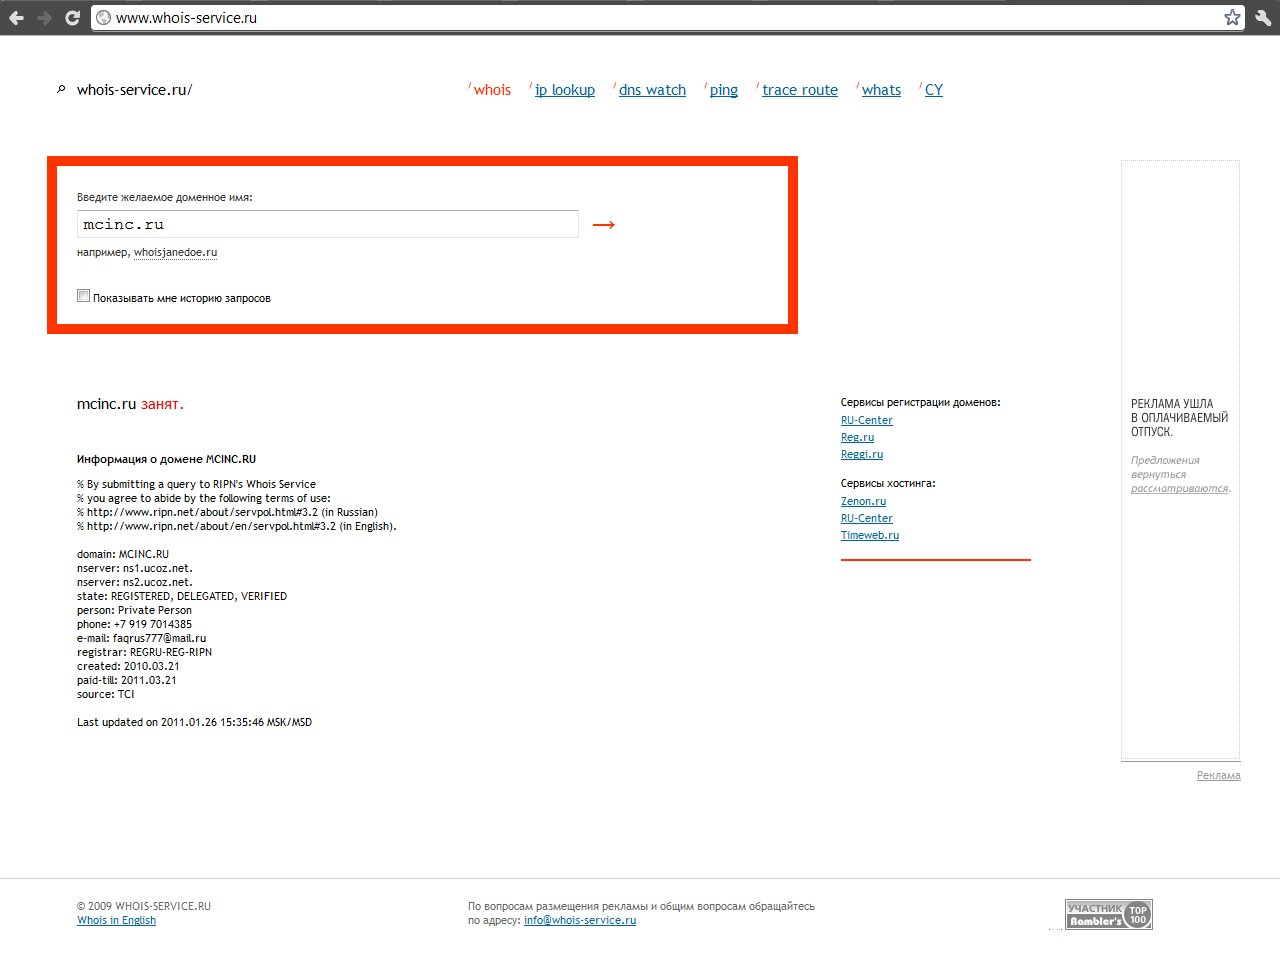Open the browser wrench settings menu

1263,17
